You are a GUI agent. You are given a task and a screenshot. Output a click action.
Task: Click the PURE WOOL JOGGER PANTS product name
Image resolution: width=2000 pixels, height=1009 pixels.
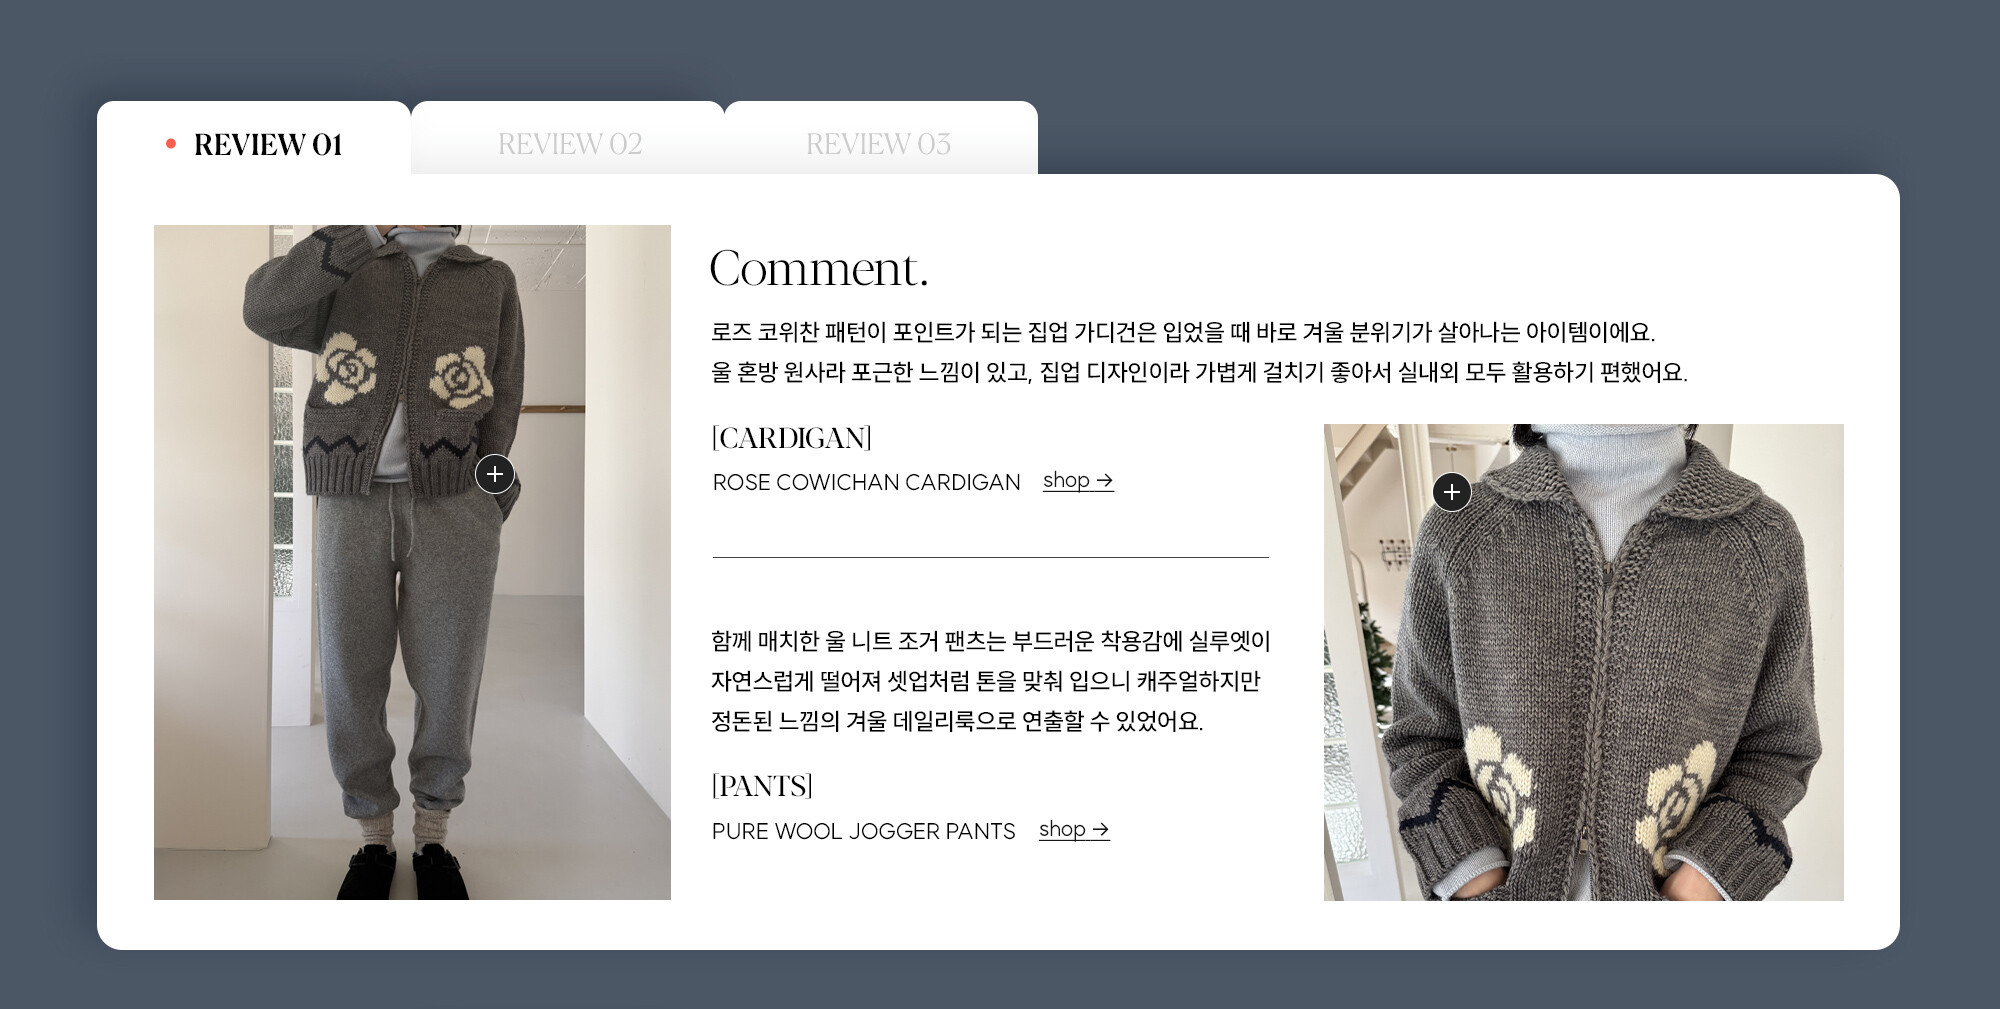pyautogui.click(x=863, y=832)
